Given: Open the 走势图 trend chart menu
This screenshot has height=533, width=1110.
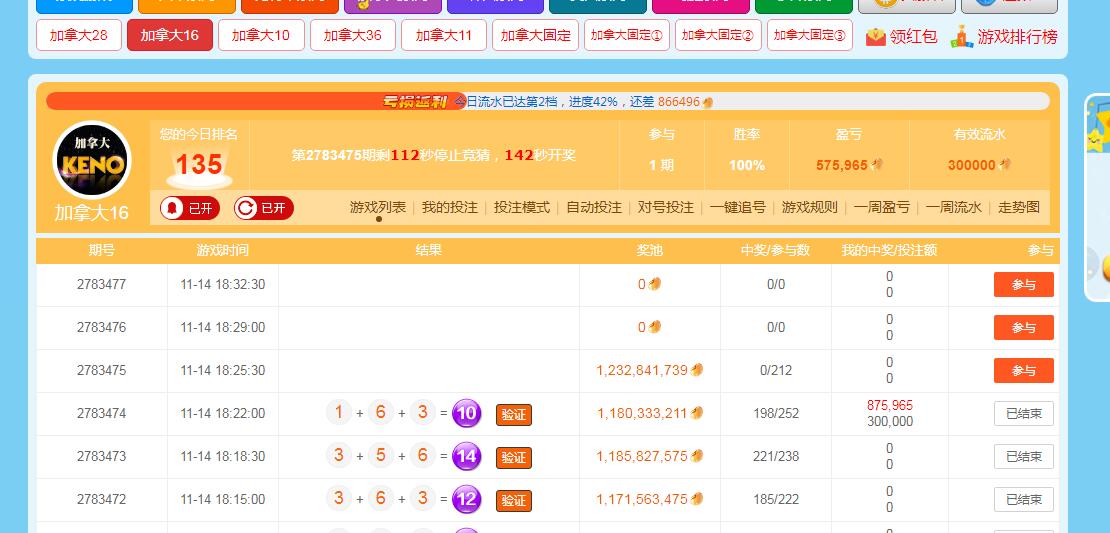Looking at the screenshot, I should click(1018, 207).
